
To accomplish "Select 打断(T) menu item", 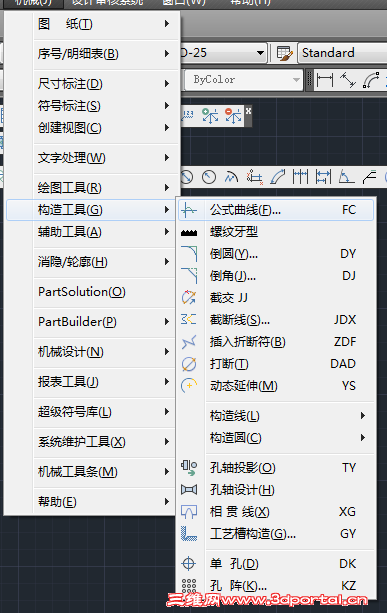I will pyautogui.click(x=276, y=364).
